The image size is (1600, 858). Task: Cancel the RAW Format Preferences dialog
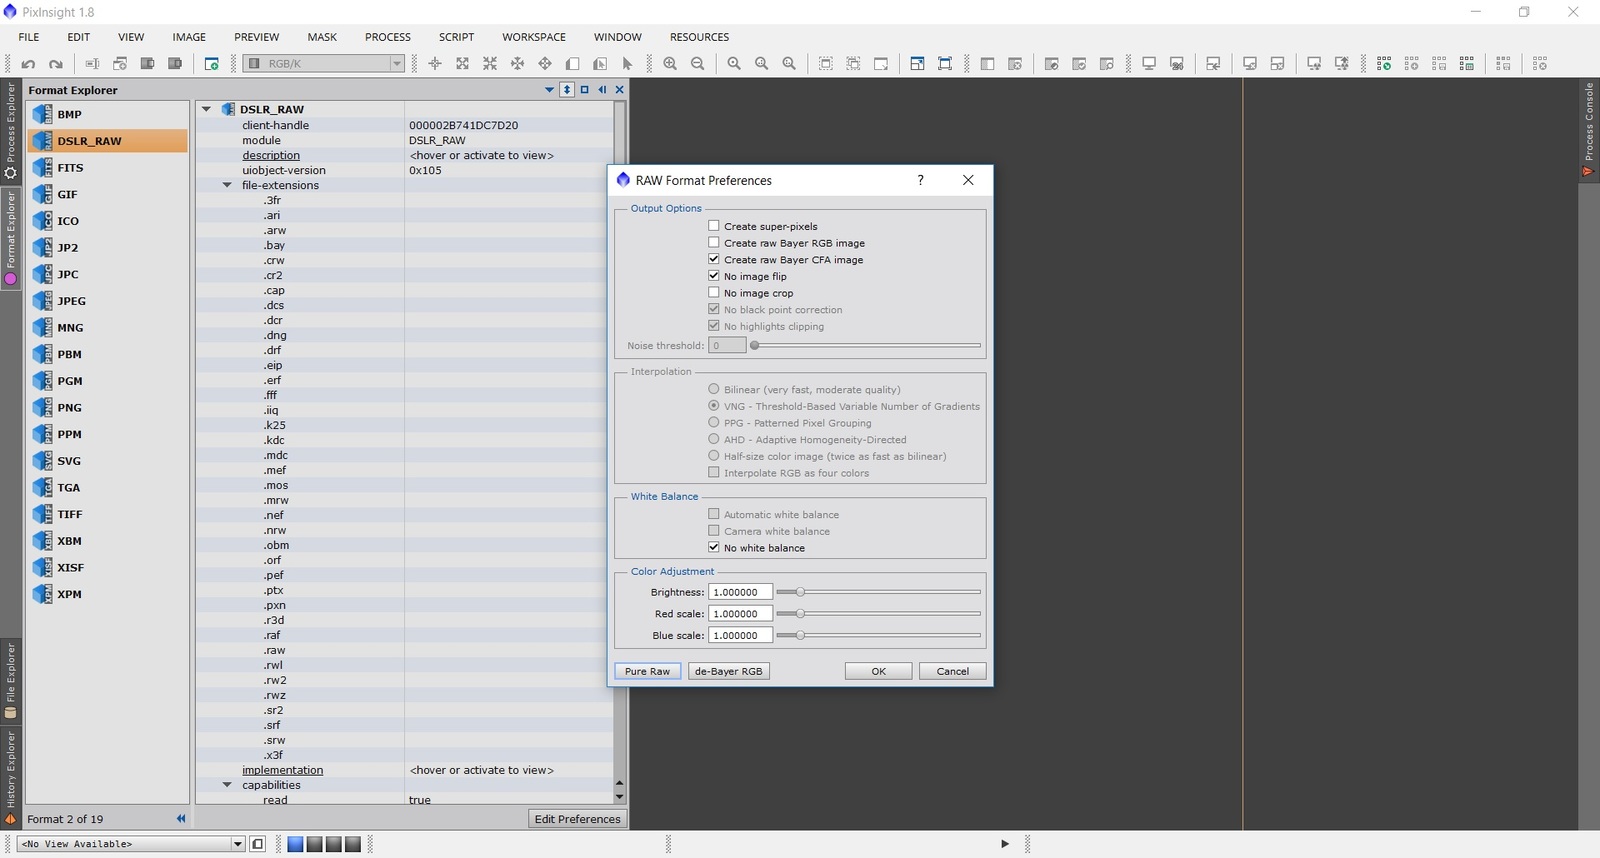953,671
